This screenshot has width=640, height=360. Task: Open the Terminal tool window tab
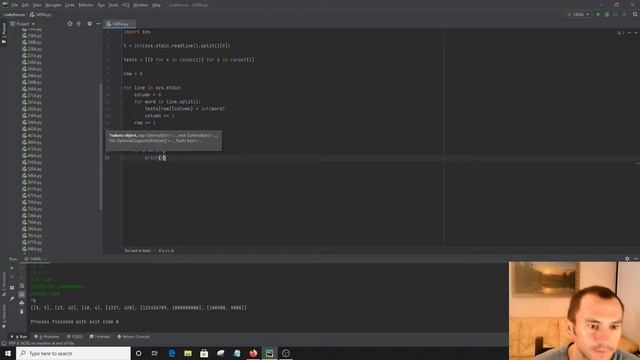tap(100, 337)
